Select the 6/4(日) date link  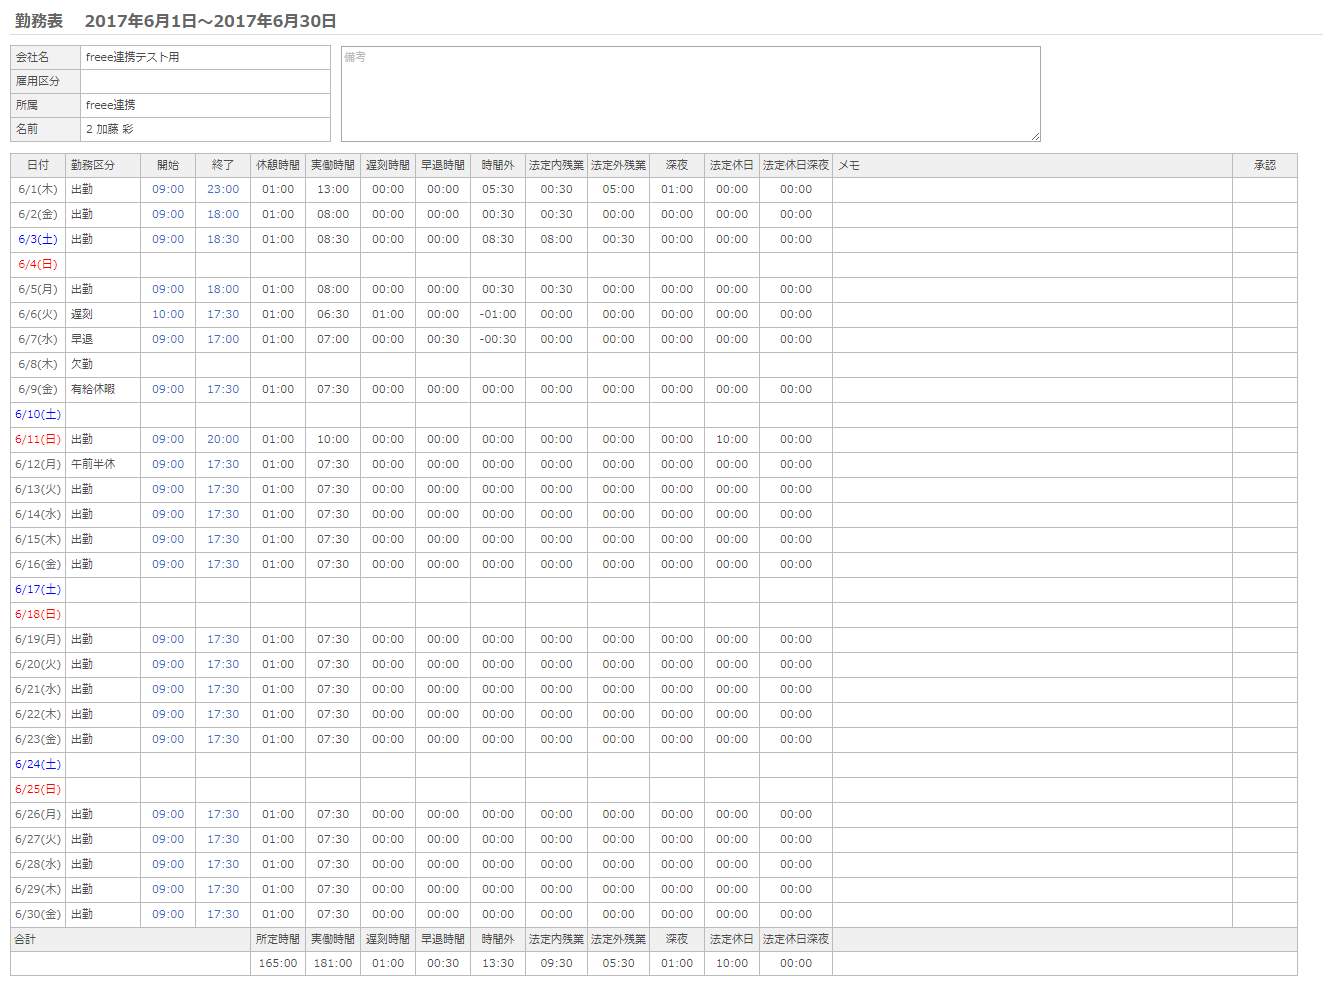click(38, 264)
